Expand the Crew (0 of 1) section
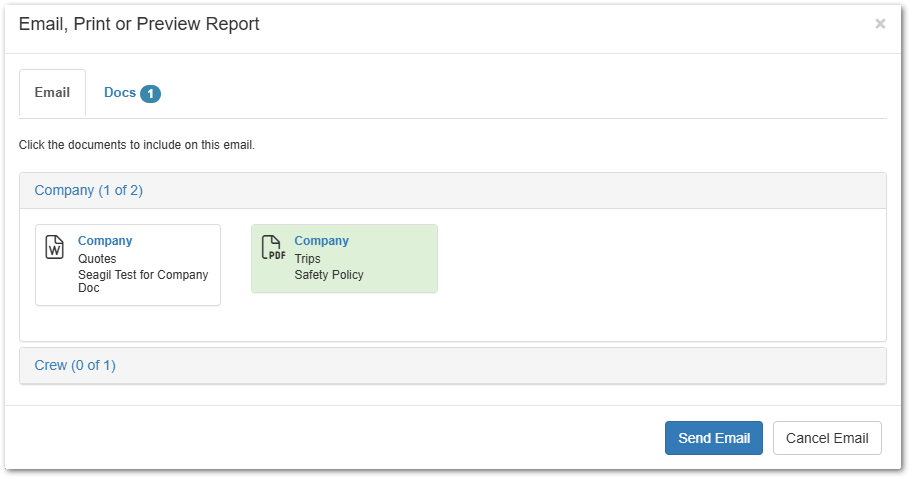Image resolution: width=910 pixels, height=478 pixels. coord(75,365)
